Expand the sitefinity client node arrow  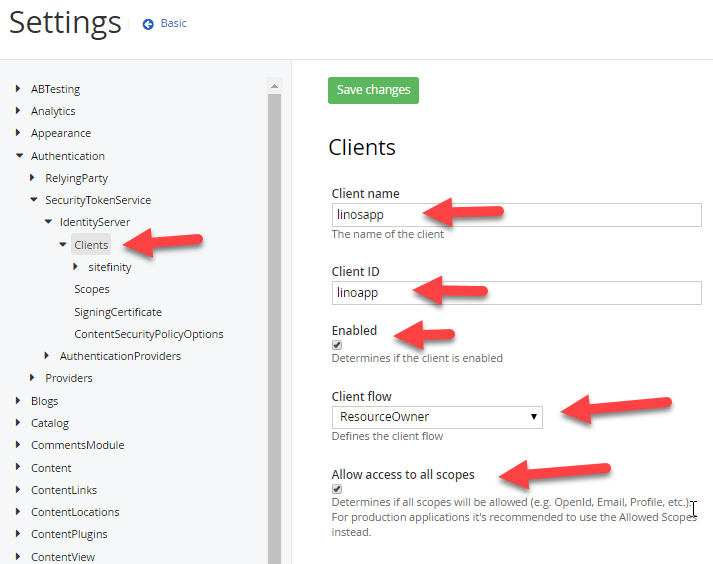75,266
